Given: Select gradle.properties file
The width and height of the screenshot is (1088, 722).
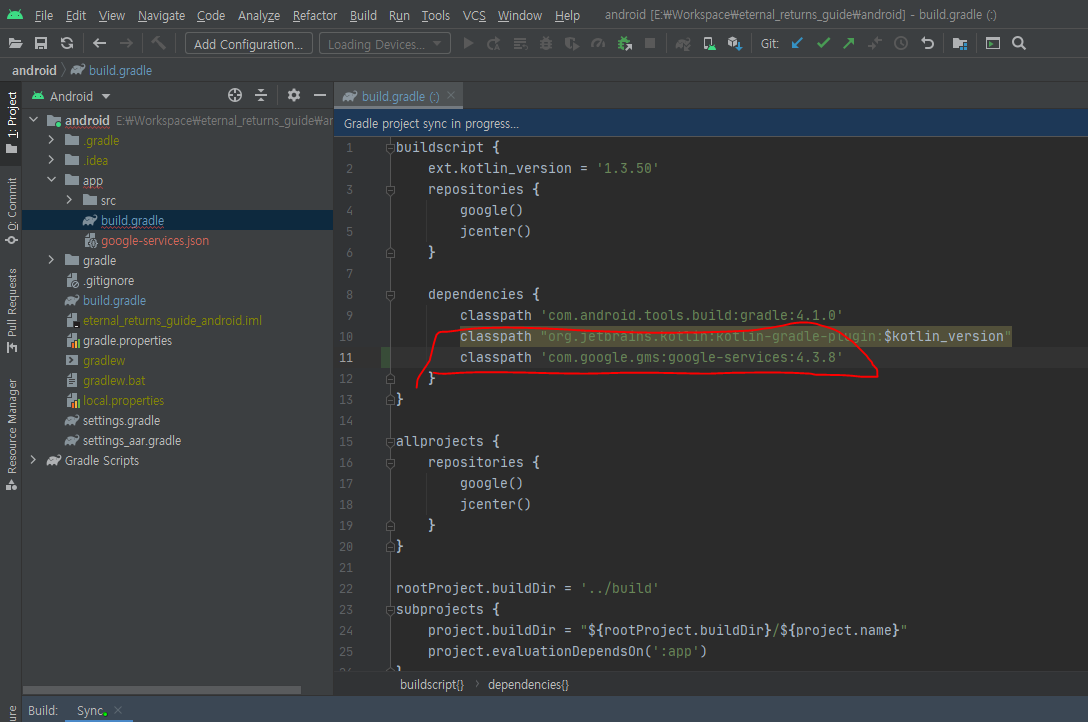Looking at the screenshot, I should 127,341.
